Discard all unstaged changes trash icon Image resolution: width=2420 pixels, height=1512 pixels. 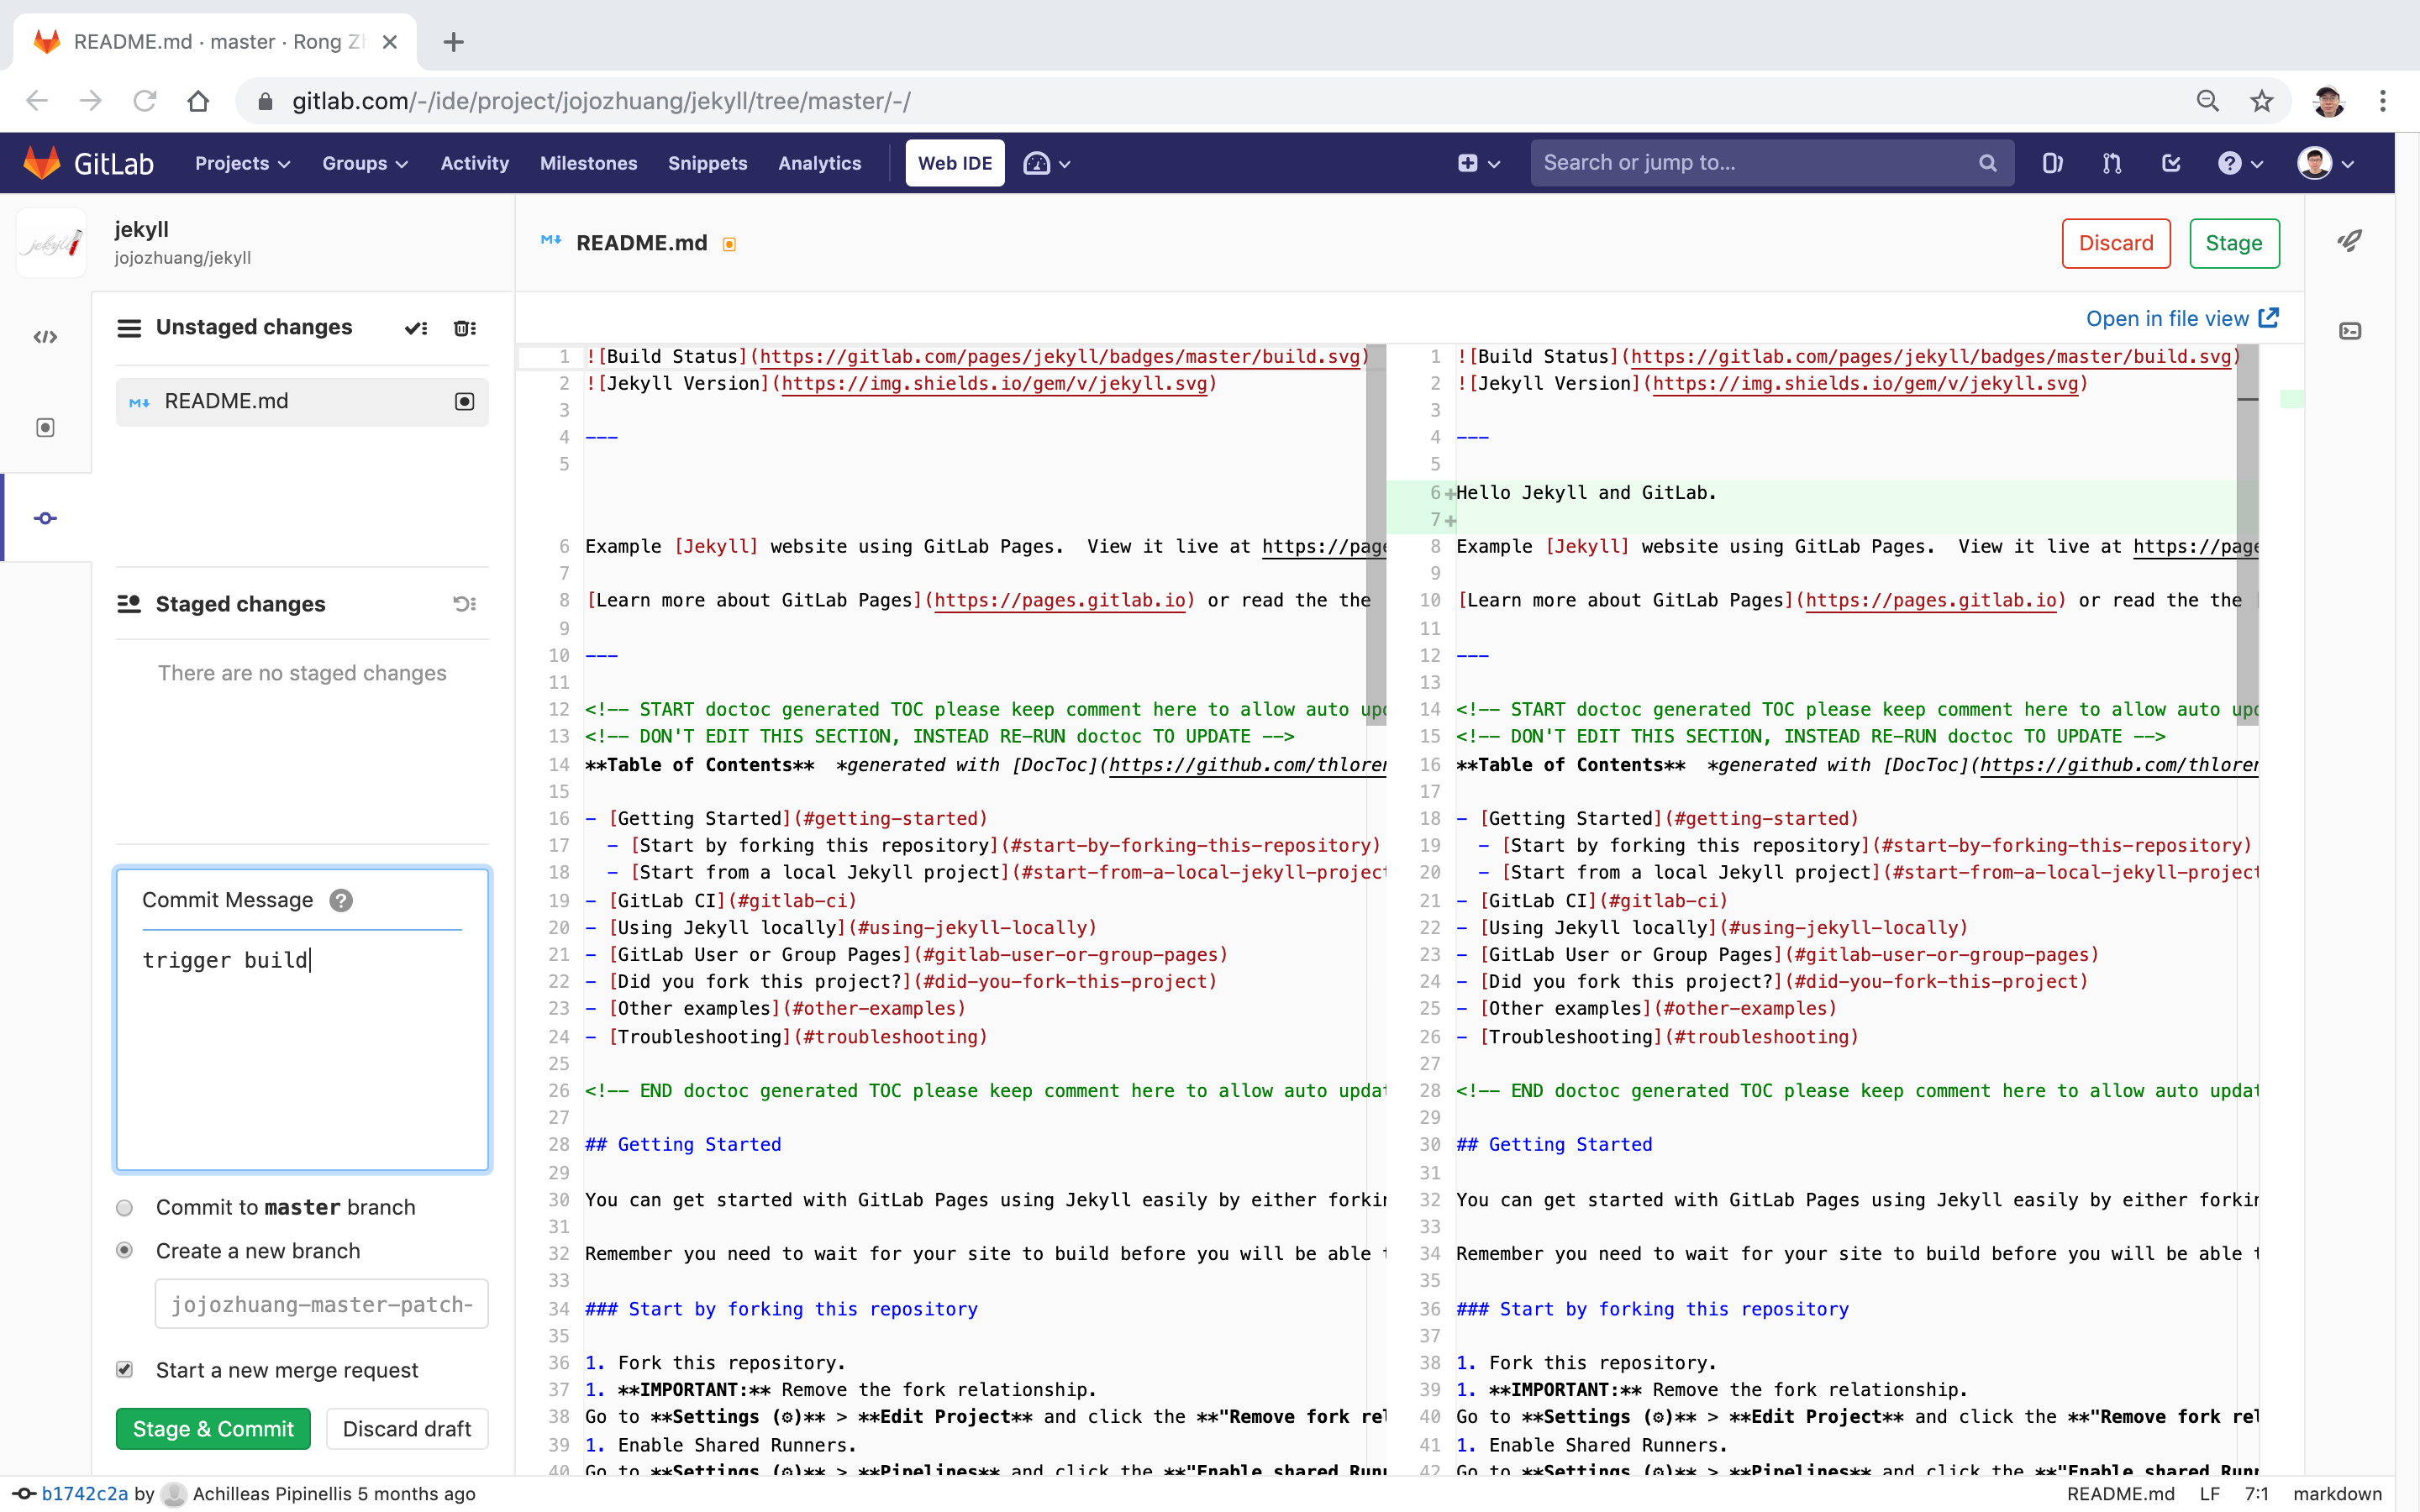pyautogui.click(x=465, y=328)
